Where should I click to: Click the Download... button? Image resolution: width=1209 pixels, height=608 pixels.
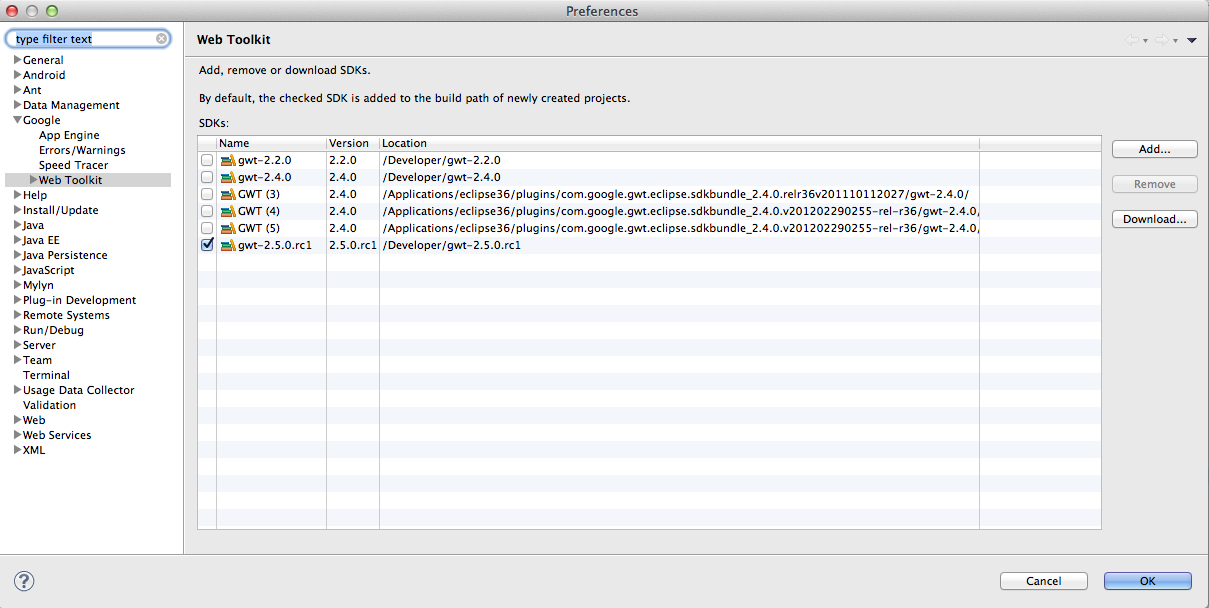tap(1155, 219)
